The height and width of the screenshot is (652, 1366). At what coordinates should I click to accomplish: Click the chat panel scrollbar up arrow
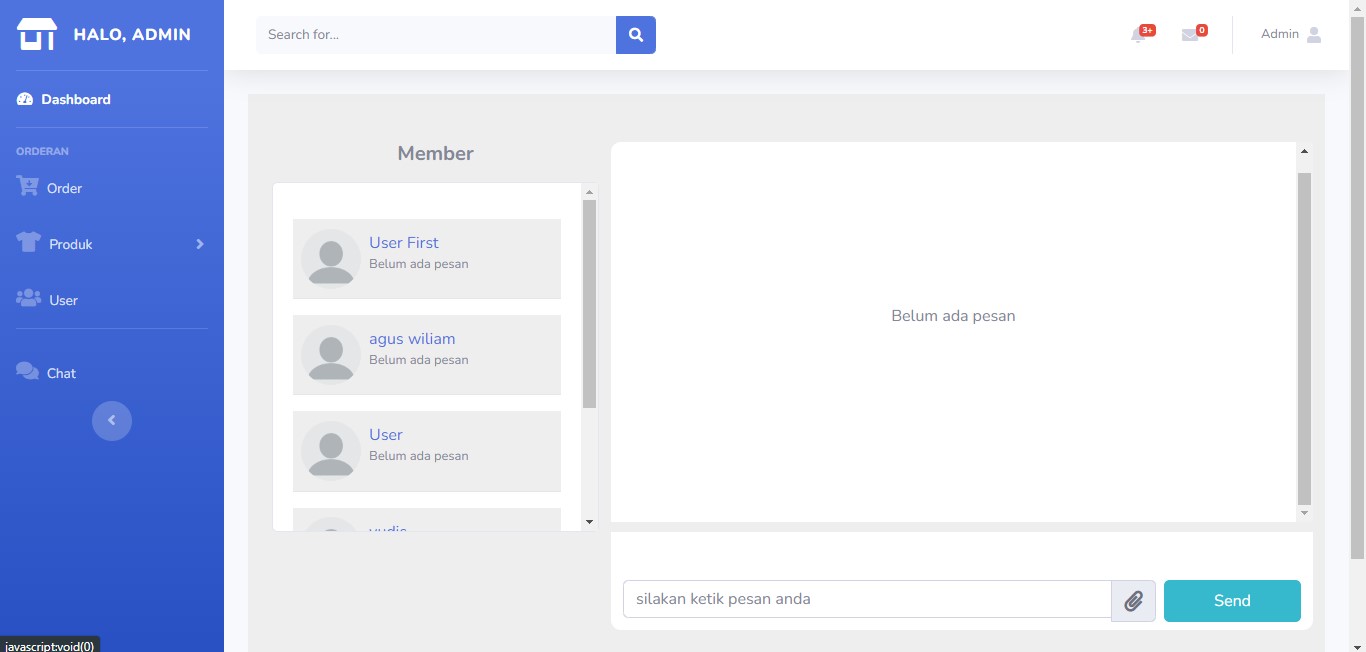point(1304,152)
